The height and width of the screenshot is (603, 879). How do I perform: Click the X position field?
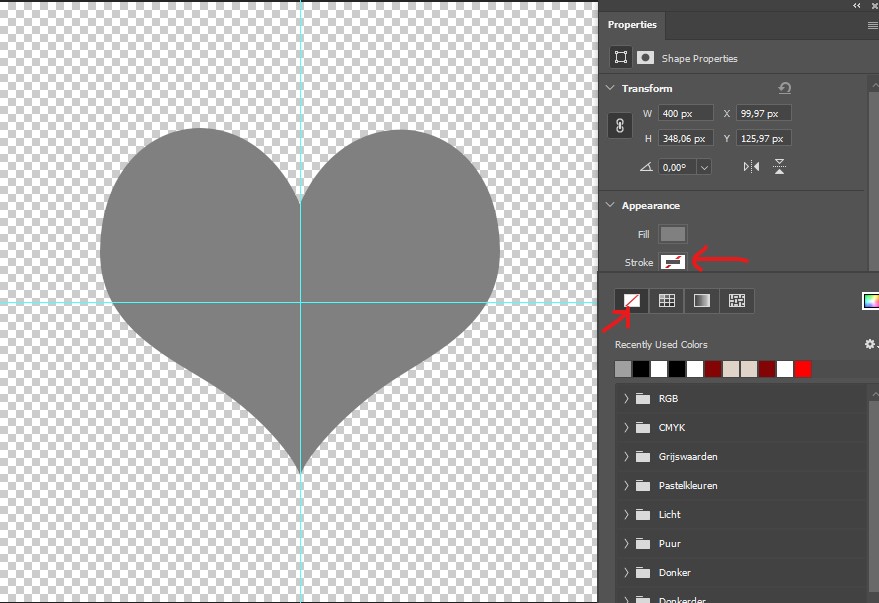coord(764,113)
